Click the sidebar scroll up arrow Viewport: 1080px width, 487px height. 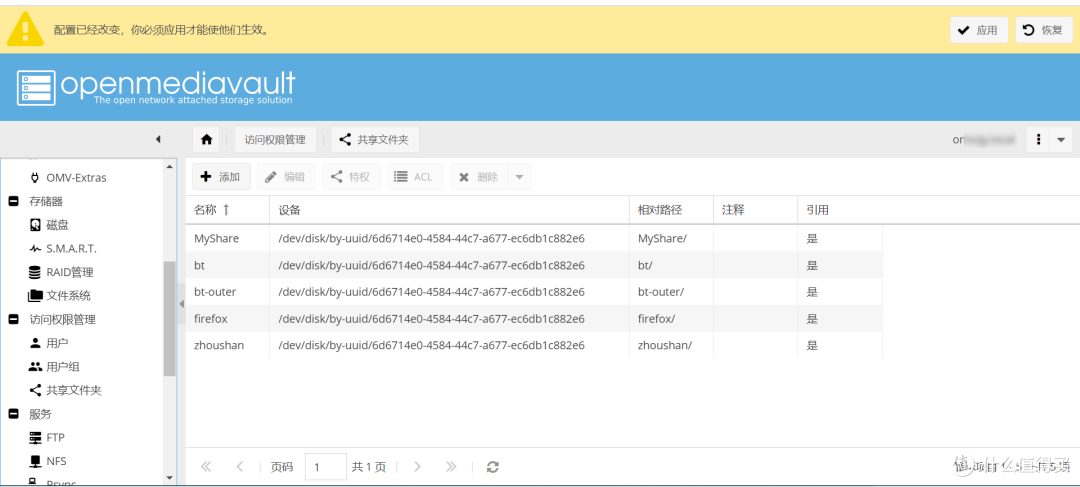(169, 165)
